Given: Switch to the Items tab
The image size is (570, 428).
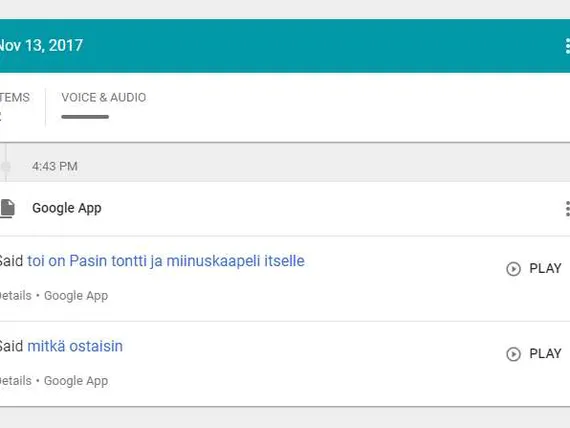Looking at the screenshot, I should tap(15, 97).
